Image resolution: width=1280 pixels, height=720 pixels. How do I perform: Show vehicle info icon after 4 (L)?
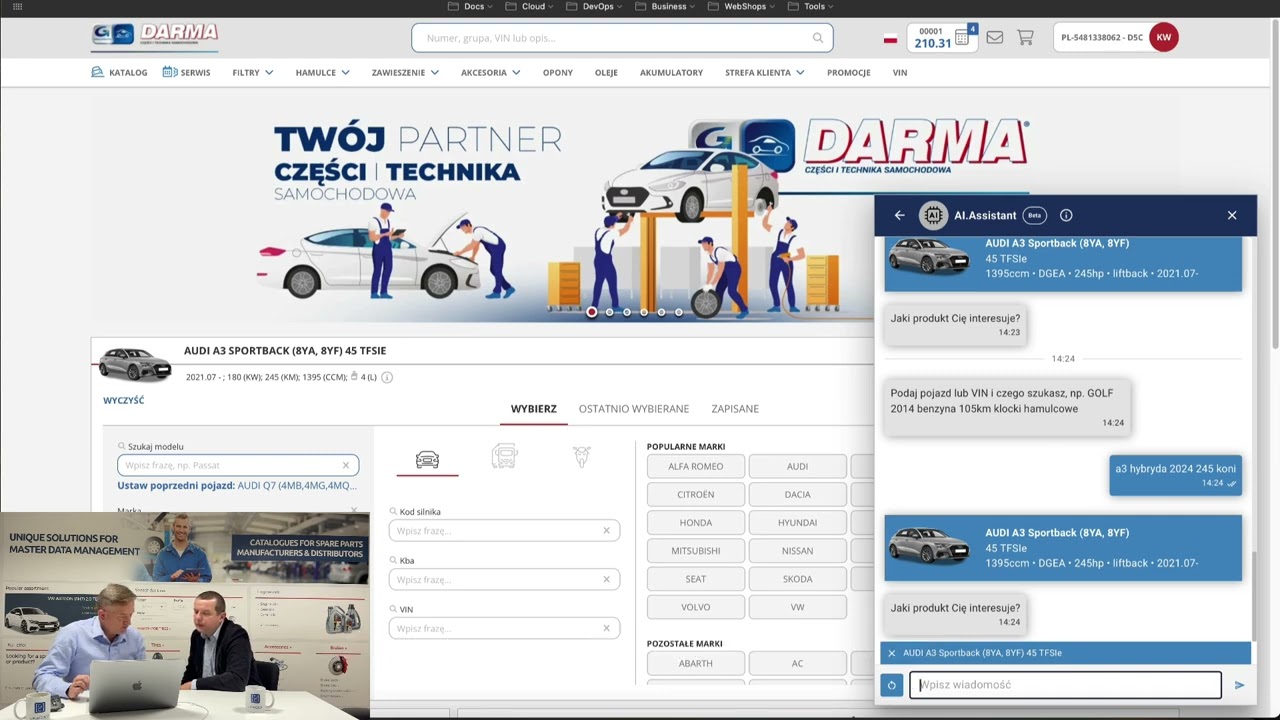(387, 377)
